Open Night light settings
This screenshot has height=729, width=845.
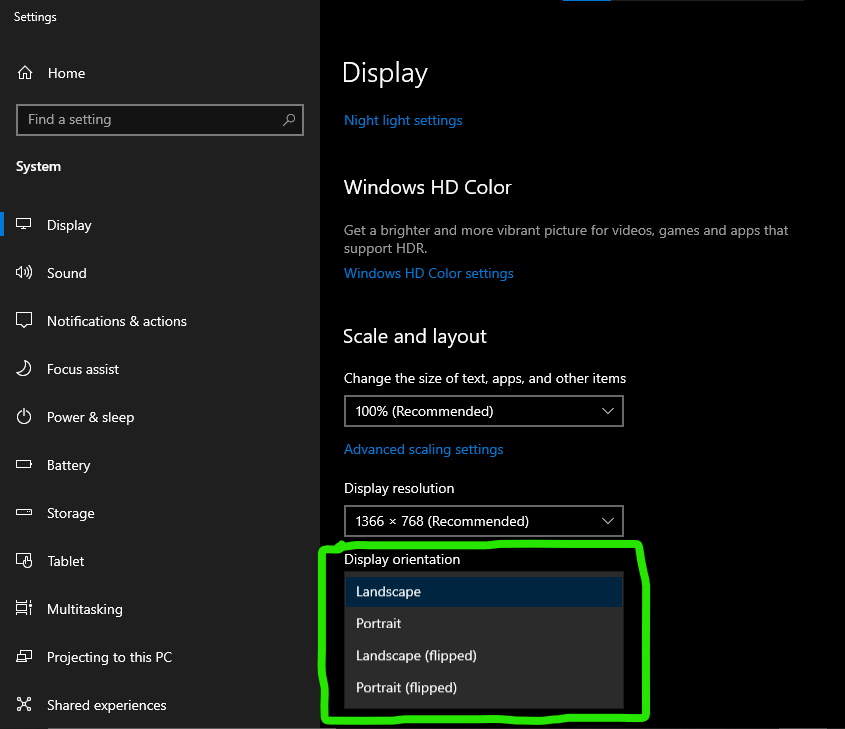(403, 120)
